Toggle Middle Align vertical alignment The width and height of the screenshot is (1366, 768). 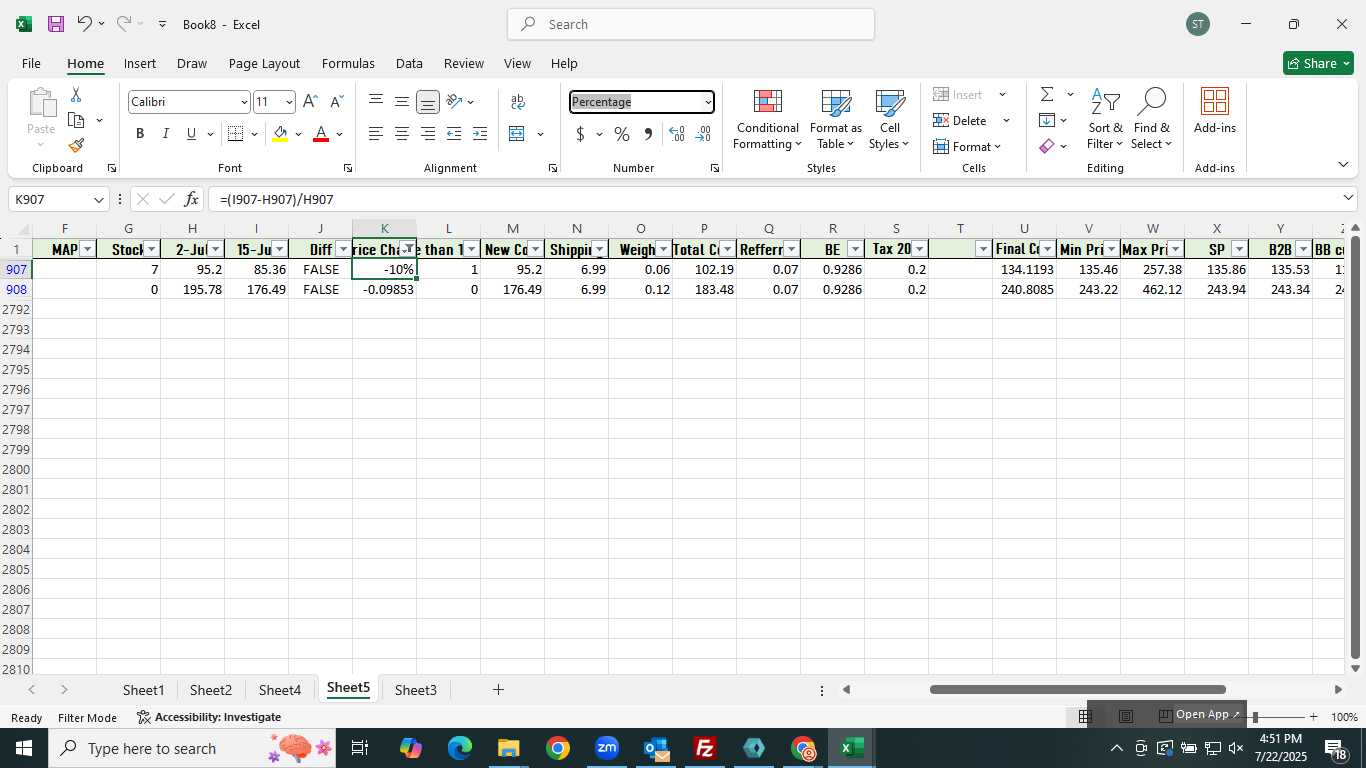402,102
